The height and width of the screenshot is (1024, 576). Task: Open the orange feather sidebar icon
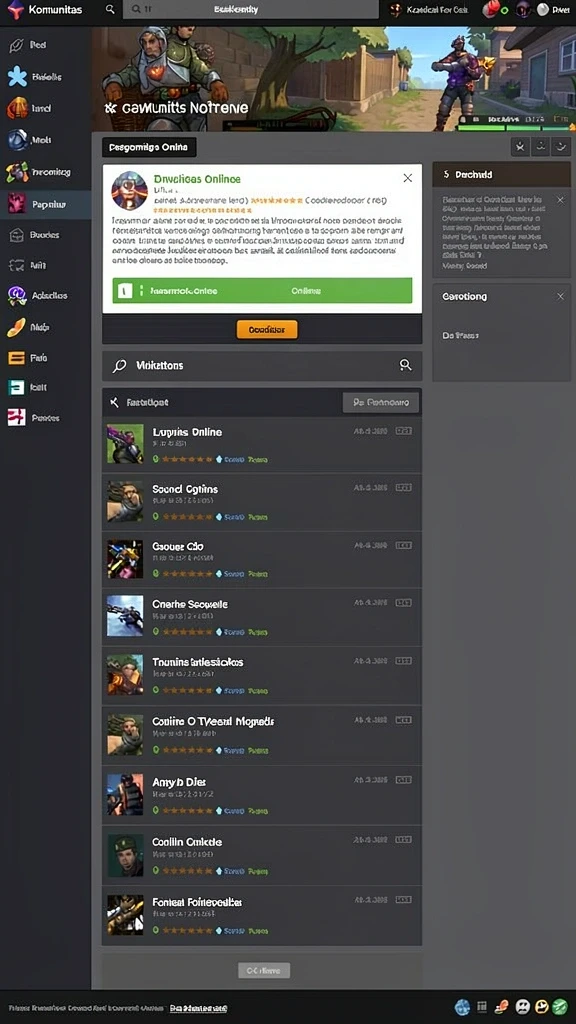pos(16,327)
